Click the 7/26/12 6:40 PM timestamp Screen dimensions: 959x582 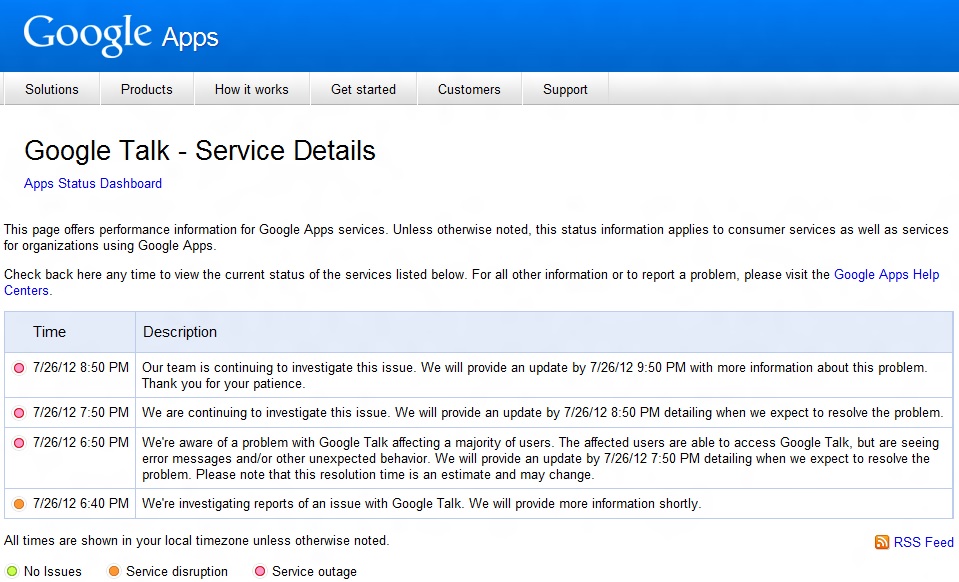[x=81, y=503]
